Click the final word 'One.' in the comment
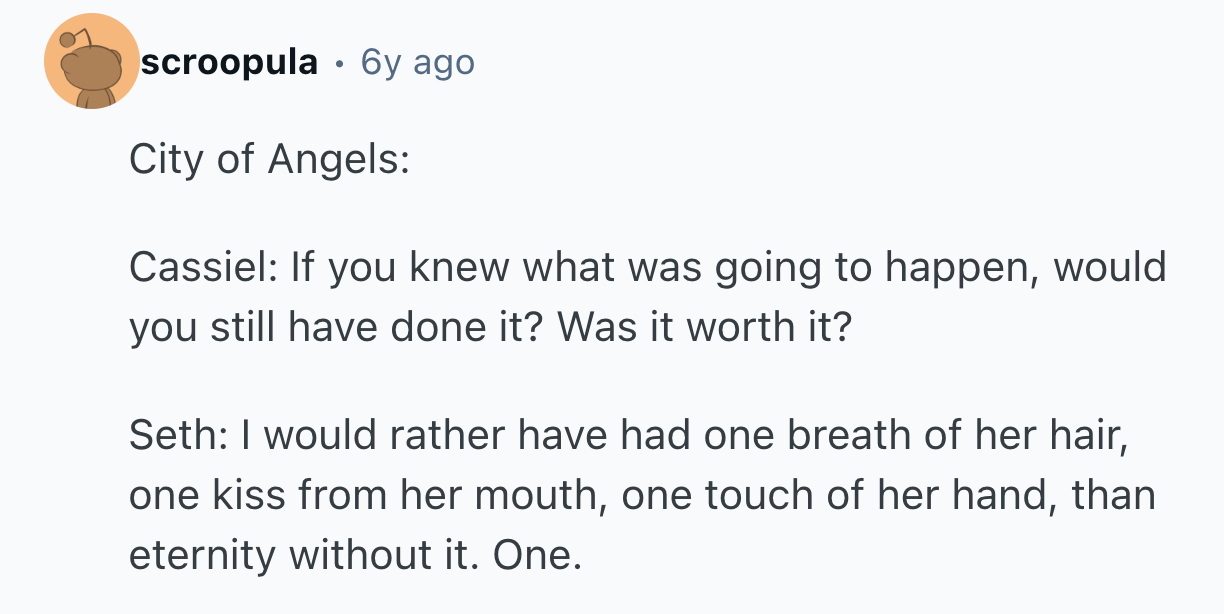 (537, 553)
